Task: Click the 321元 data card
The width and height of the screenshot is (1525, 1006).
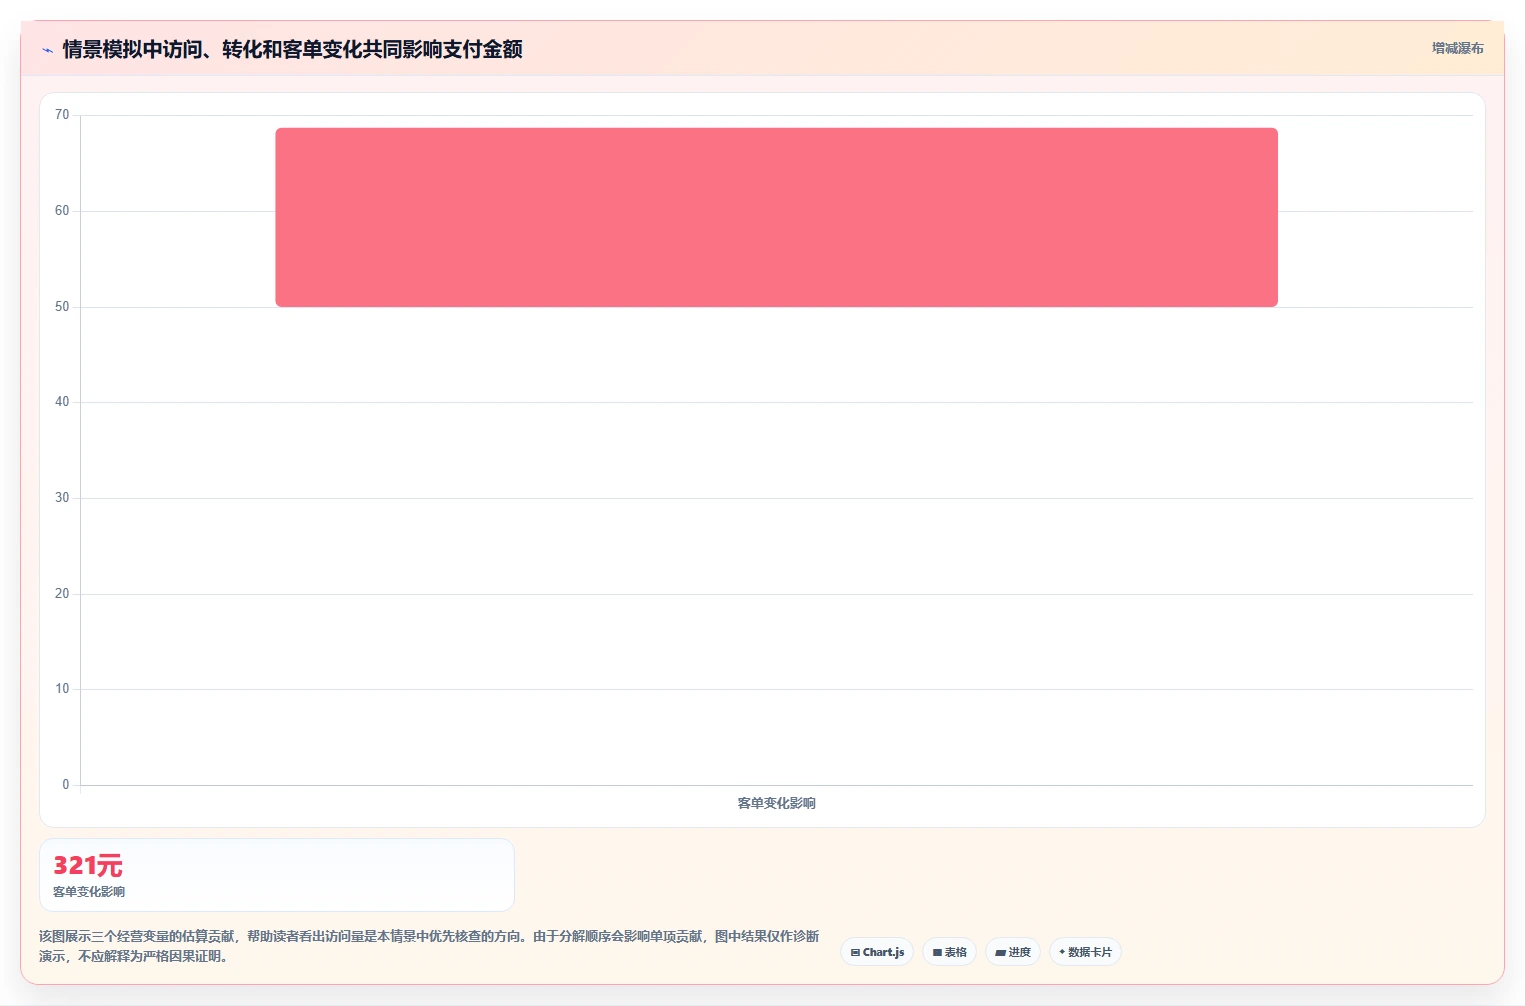Action: [x=277, y=875]
